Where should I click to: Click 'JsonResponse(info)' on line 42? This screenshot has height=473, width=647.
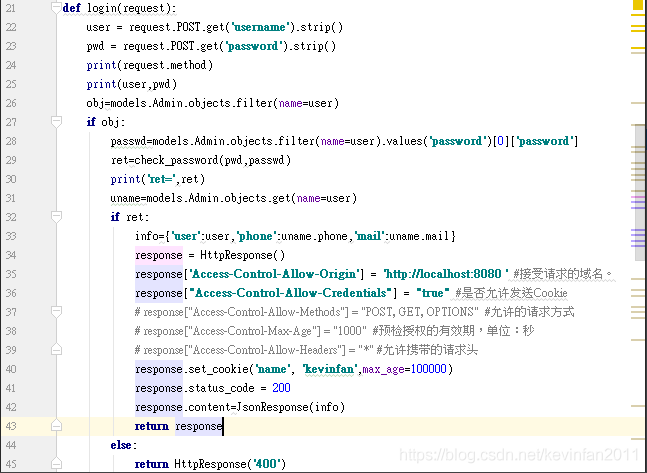pyautogui.click(x=290, y=407)
